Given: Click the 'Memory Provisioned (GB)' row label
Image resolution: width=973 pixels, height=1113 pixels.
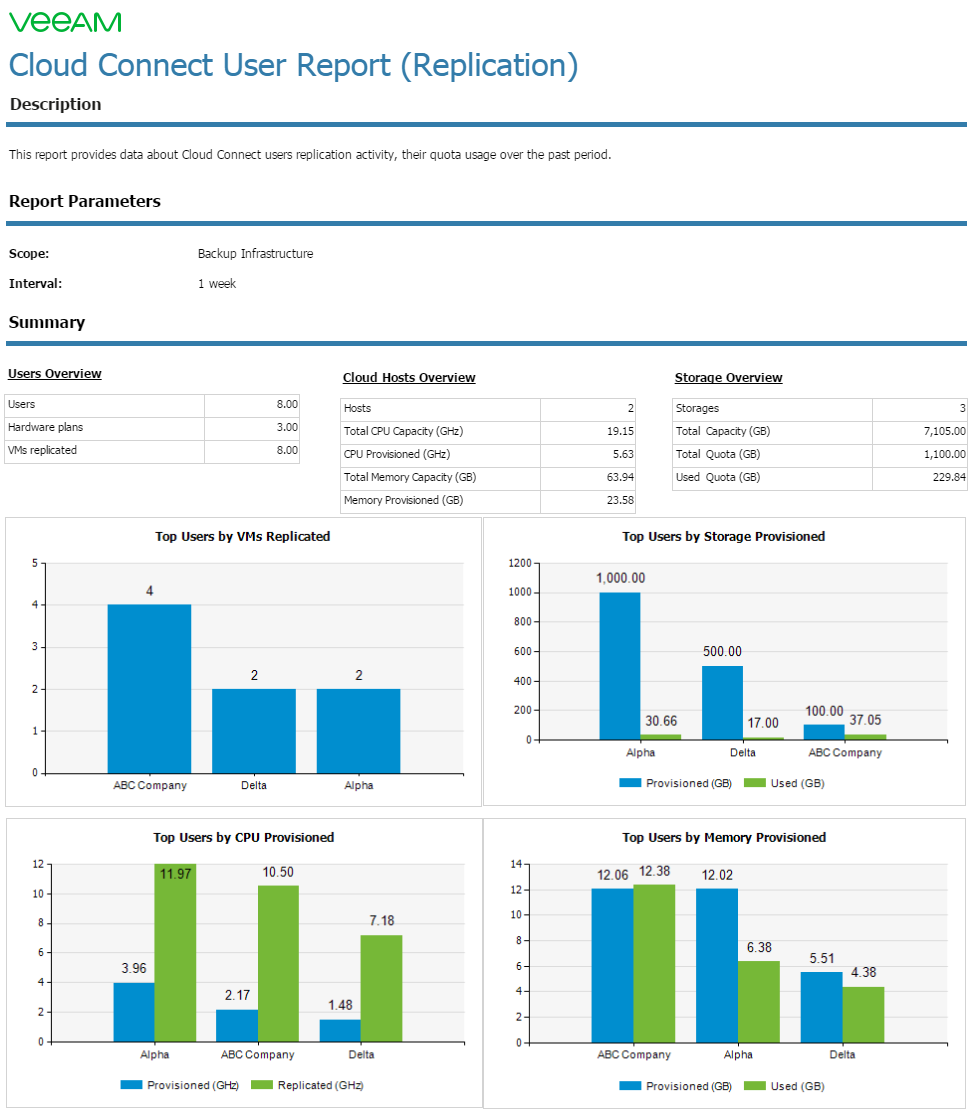Looking at the screenshot, I should tap(403, 500).
